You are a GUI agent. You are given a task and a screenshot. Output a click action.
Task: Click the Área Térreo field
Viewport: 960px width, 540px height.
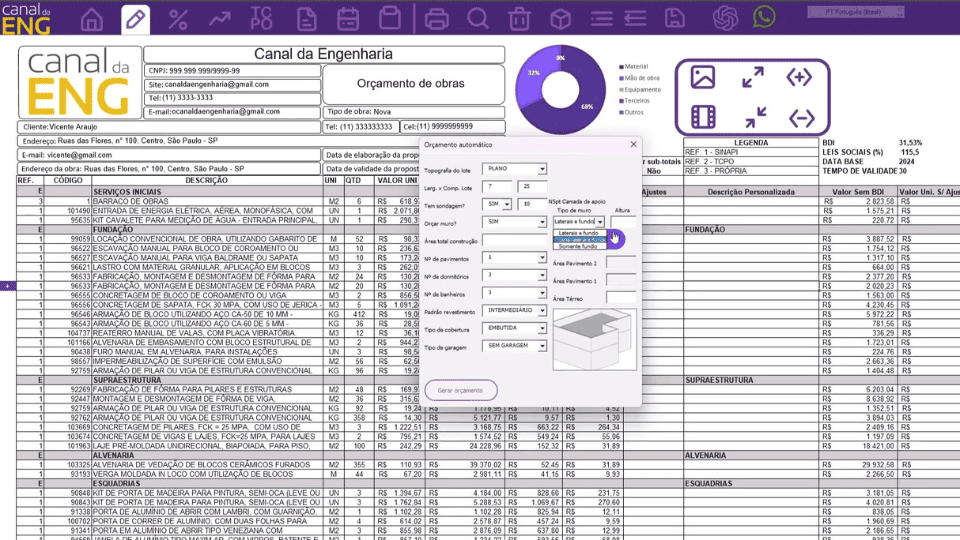621,298
